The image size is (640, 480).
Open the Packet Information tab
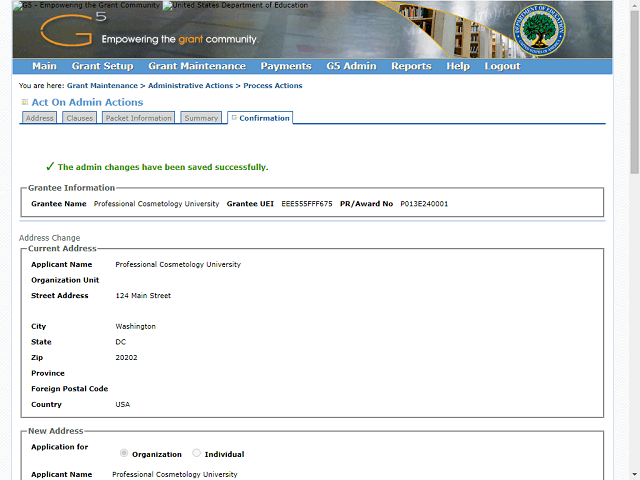pyautogui.click(x=138, y=118)
